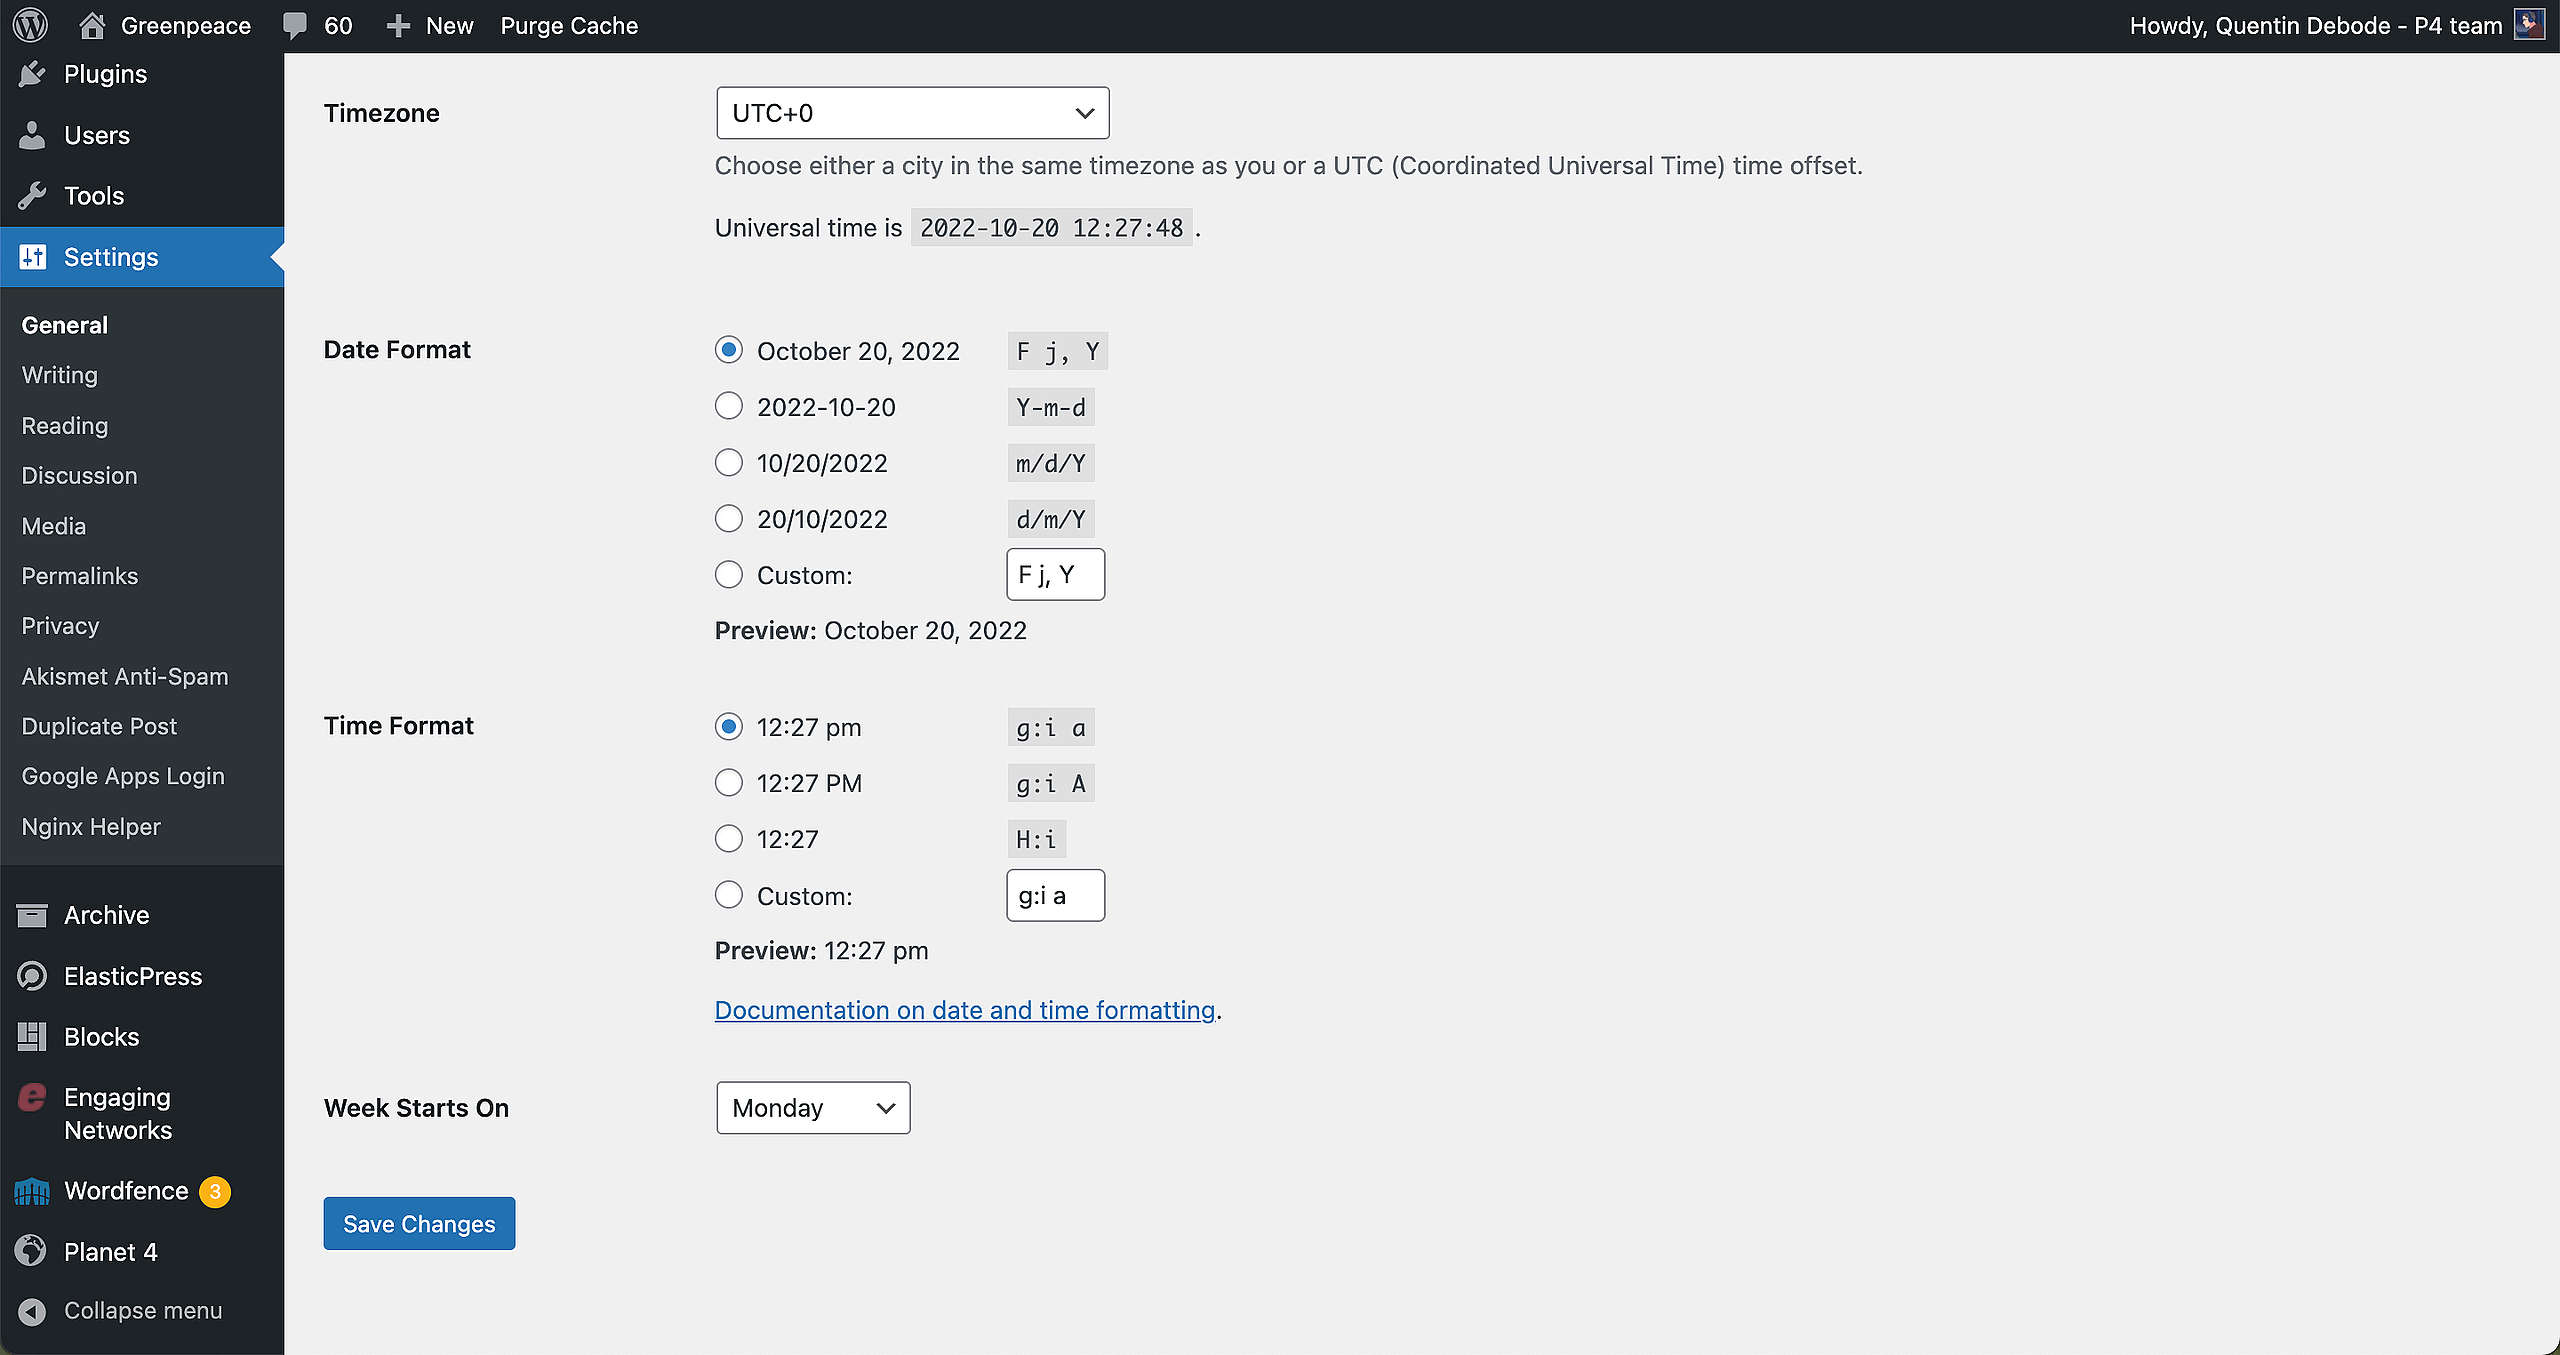Click the Users person icon
2560x1355 pixels.
[32, 135]
